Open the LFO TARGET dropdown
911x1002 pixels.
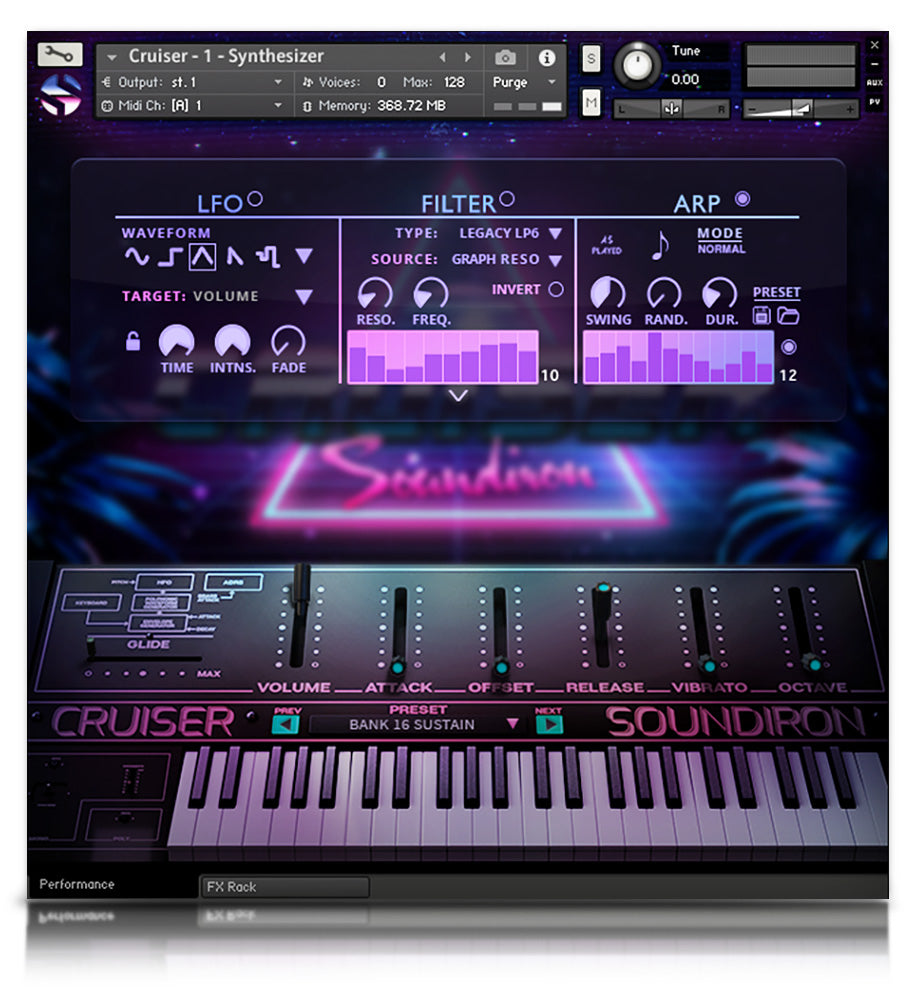(x=301, y=296)
